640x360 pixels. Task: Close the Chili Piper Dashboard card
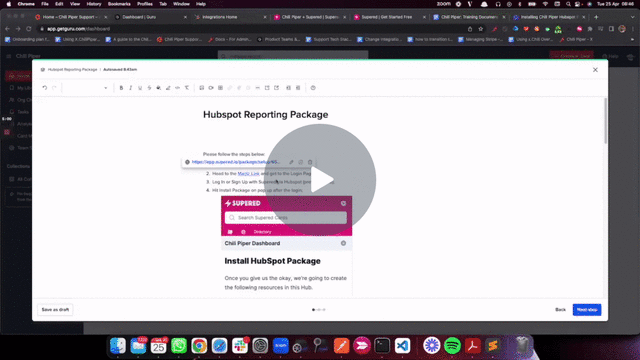click(x=343, y=243)
